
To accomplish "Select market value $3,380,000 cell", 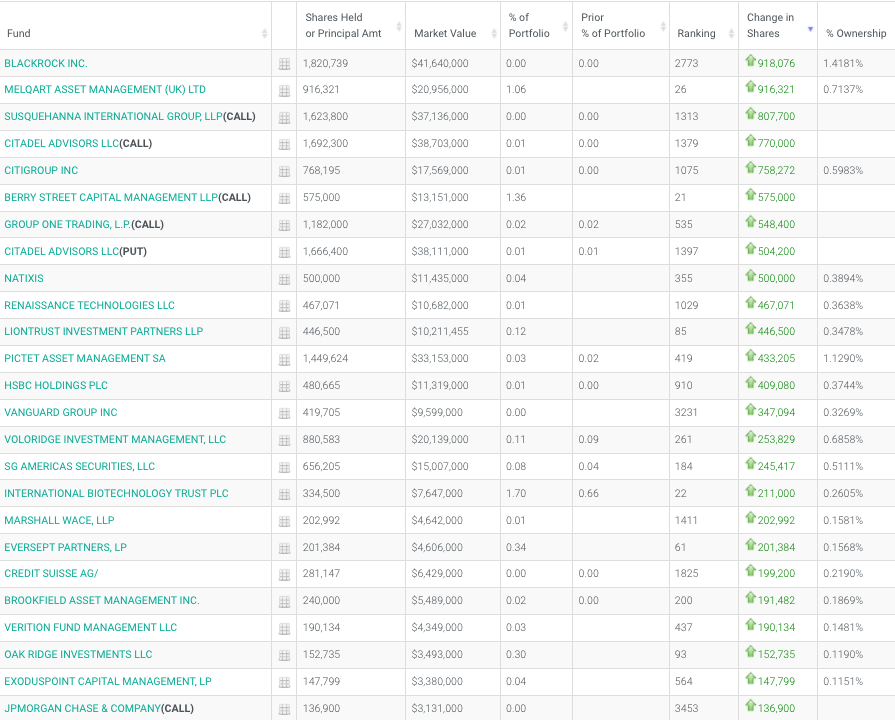I will (x=437, y=681).
